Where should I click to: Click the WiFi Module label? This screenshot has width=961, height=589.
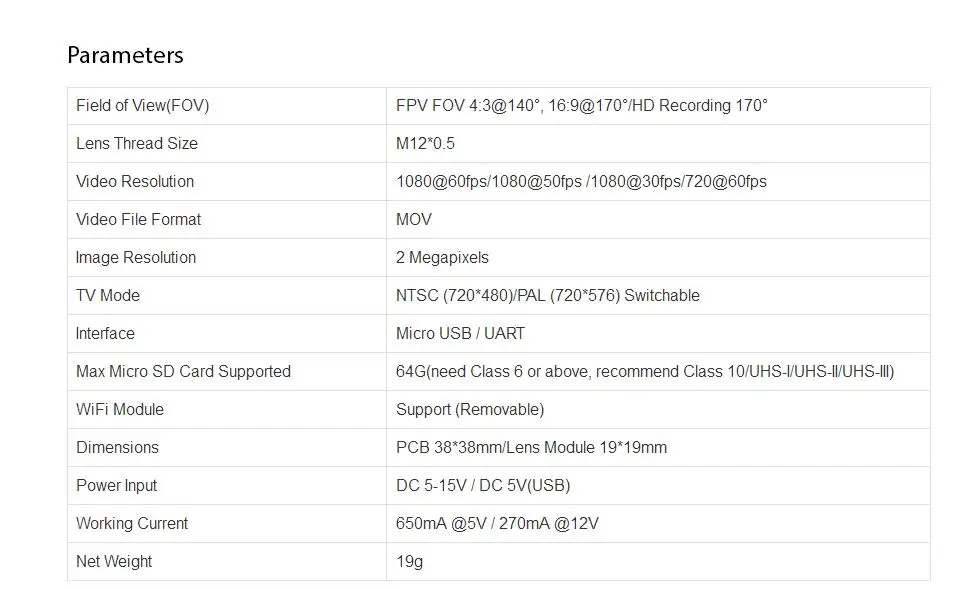tap(120, 410)
